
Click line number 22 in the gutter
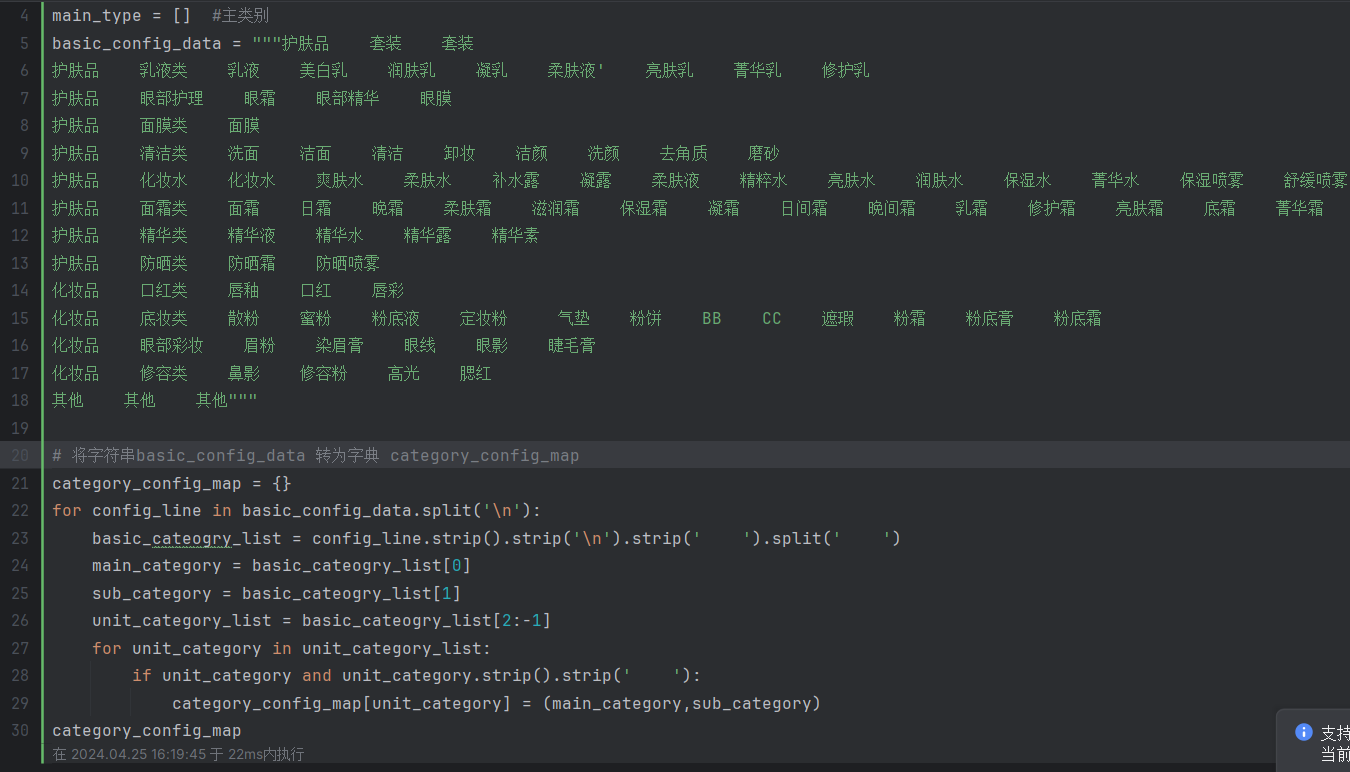[20, 511]
